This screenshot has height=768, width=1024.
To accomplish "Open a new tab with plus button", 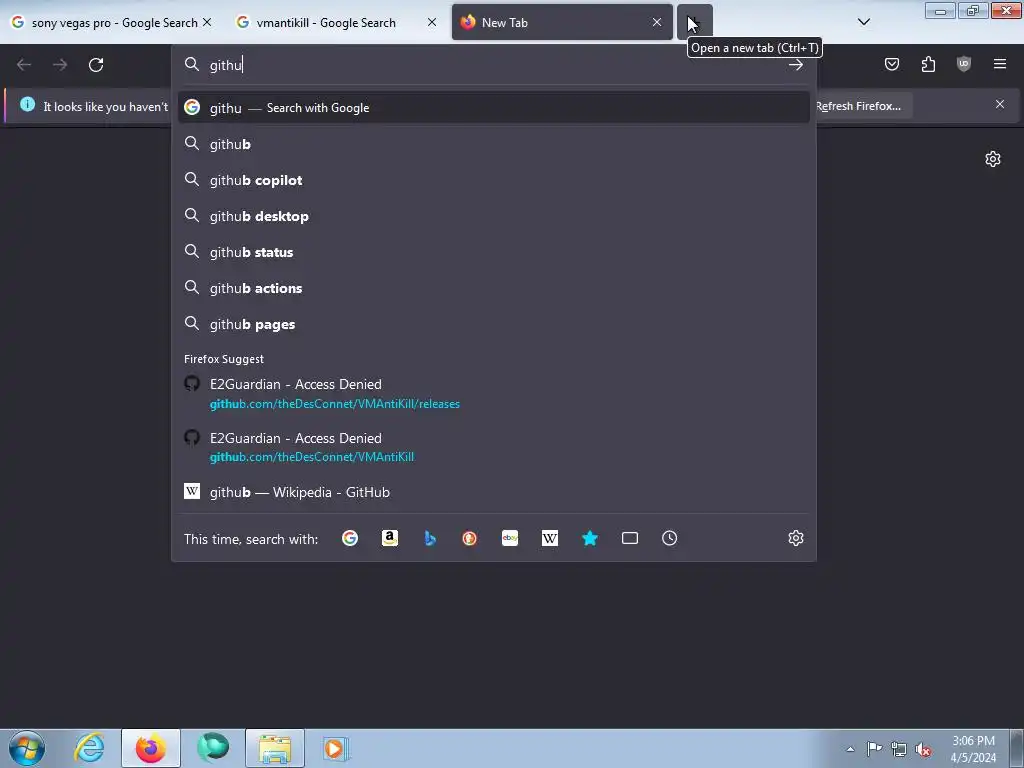I will tap(695, 22).
